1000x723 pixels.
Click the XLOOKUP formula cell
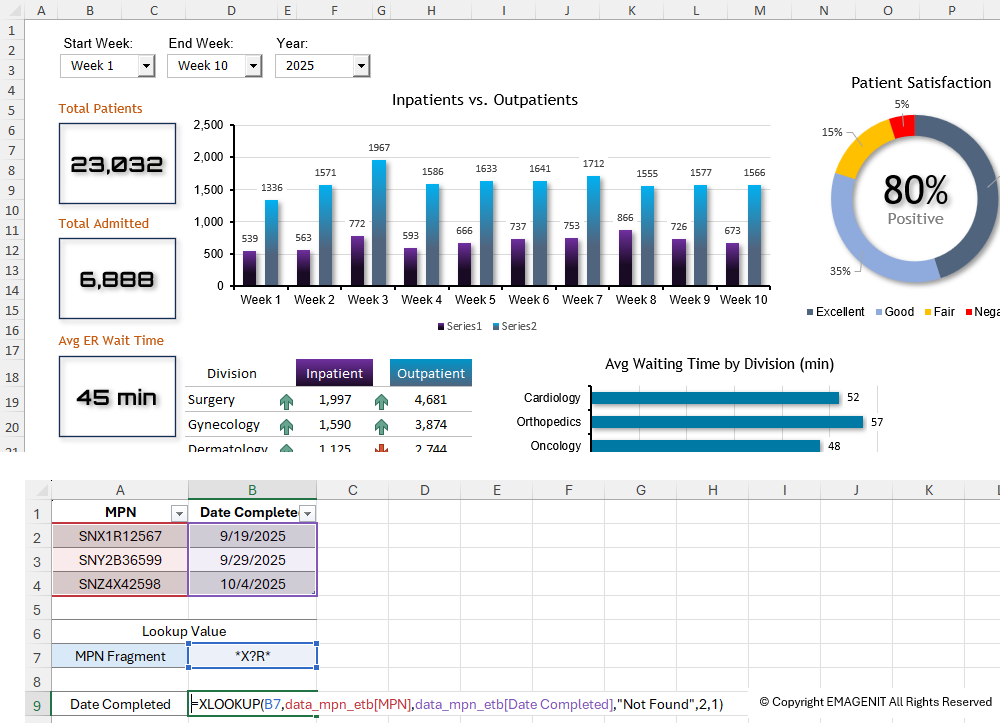click(253, 705)
